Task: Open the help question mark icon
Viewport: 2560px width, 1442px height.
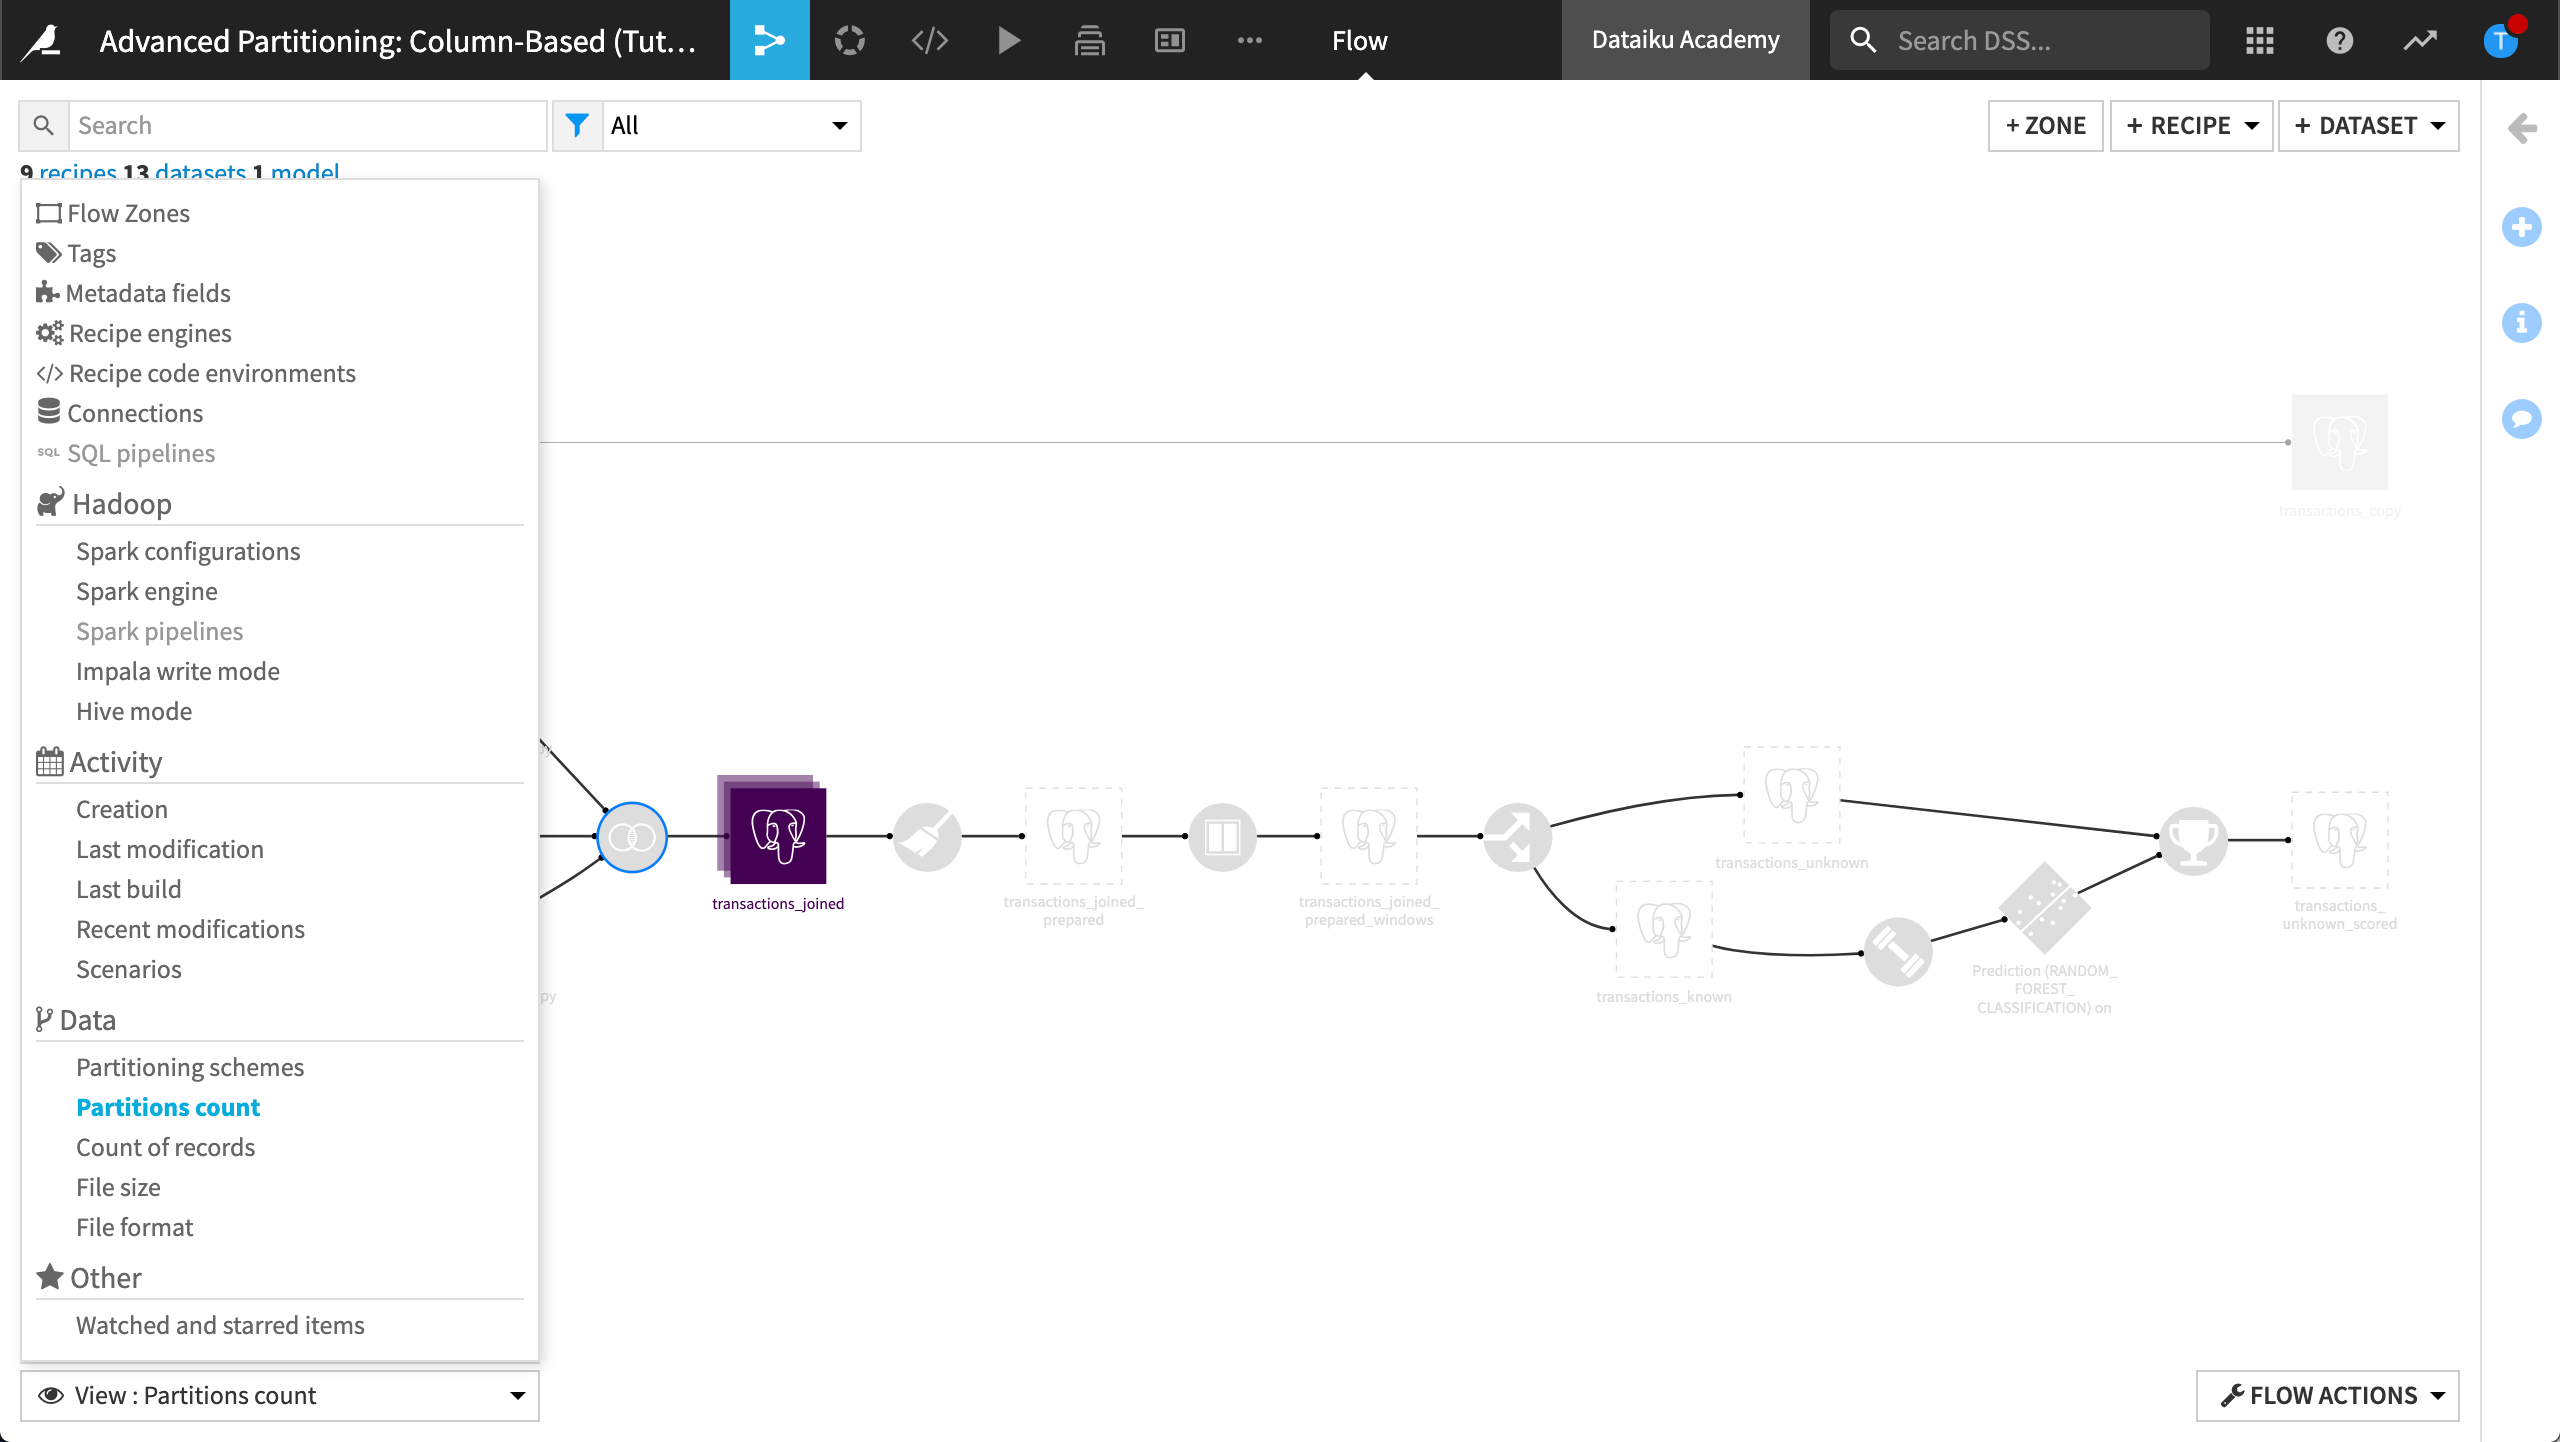Action: (x=2339, y=40)
